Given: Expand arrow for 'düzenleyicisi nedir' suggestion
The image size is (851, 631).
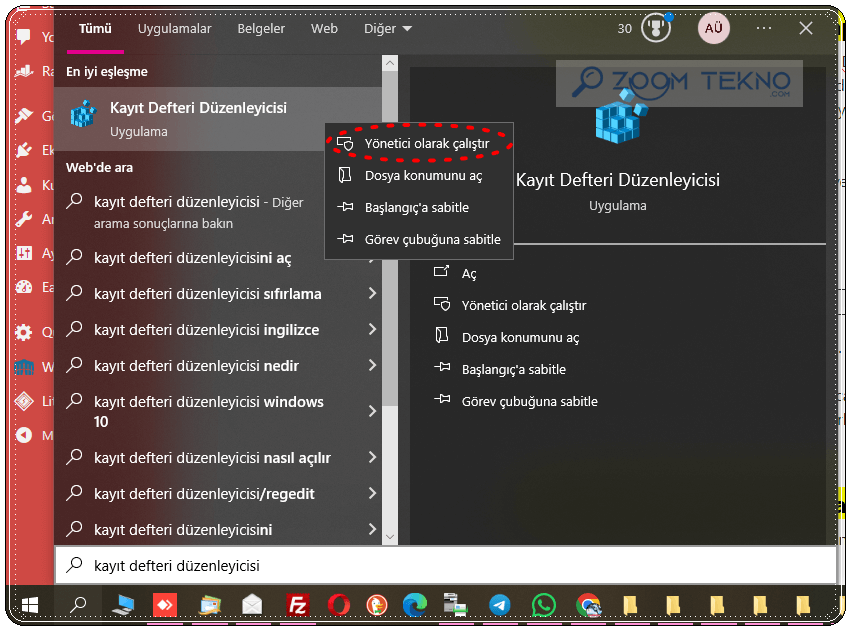Looking at the screenshot, I should click(x=372, y=365).
